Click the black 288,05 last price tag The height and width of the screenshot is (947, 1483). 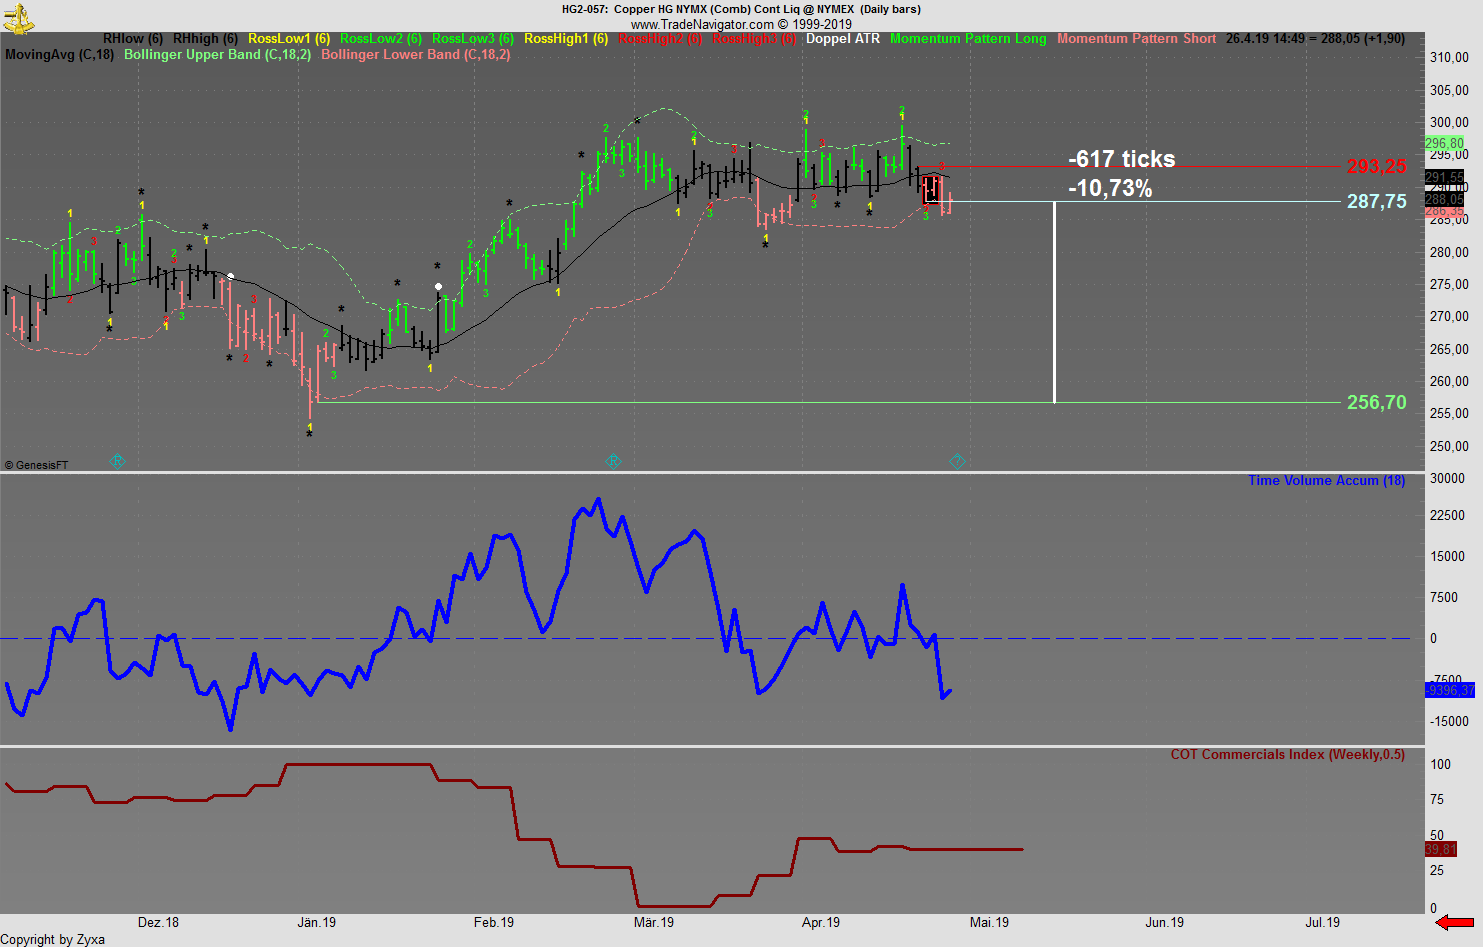pos(1444,200)
